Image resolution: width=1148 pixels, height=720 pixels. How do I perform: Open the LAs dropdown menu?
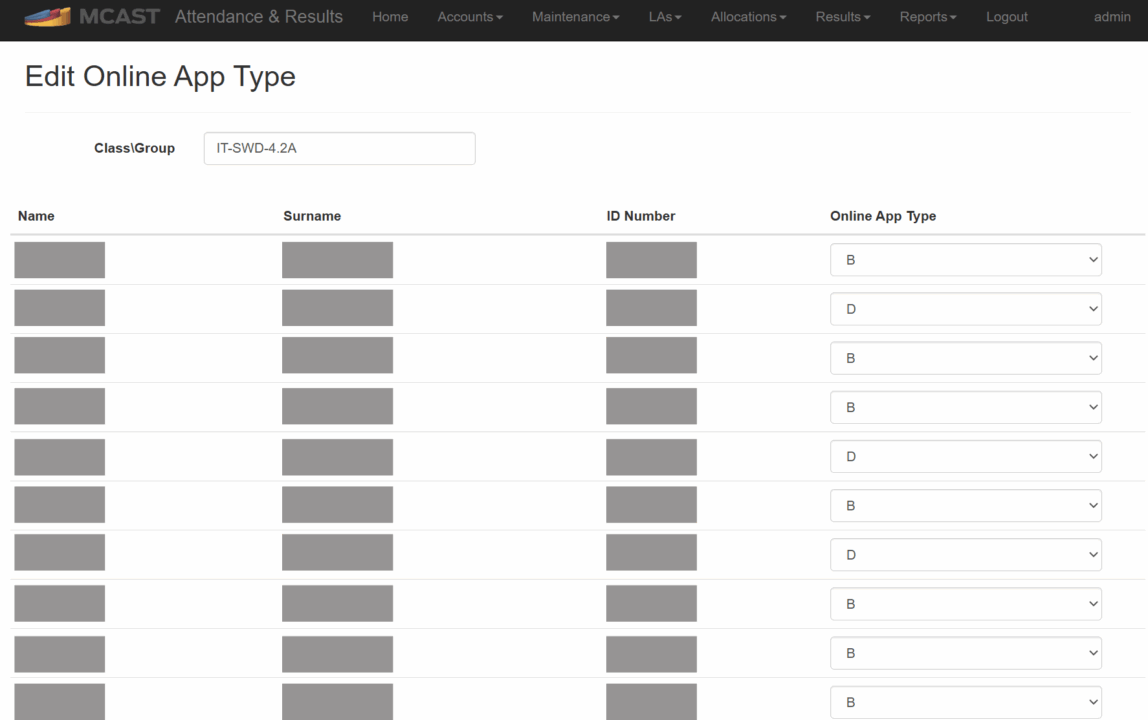665,17
